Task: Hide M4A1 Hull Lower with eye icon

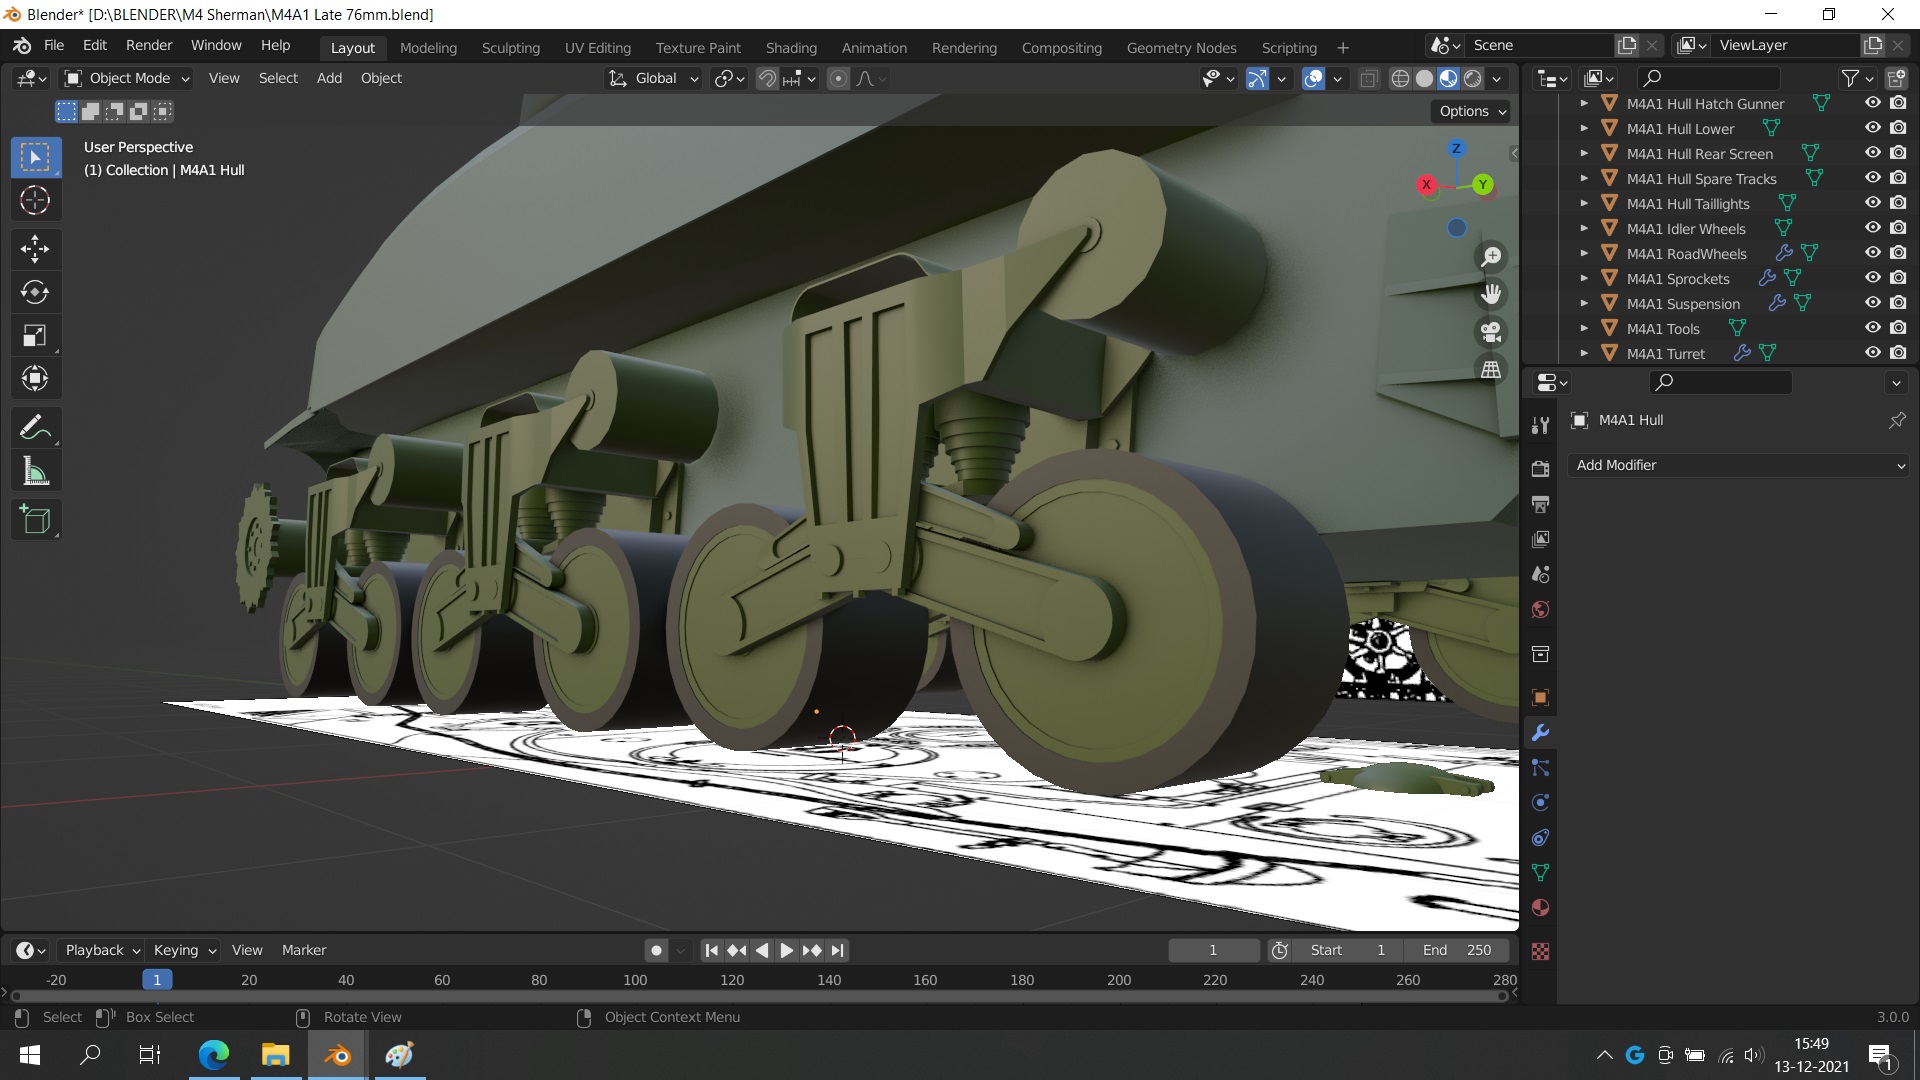Action: 1872,128
